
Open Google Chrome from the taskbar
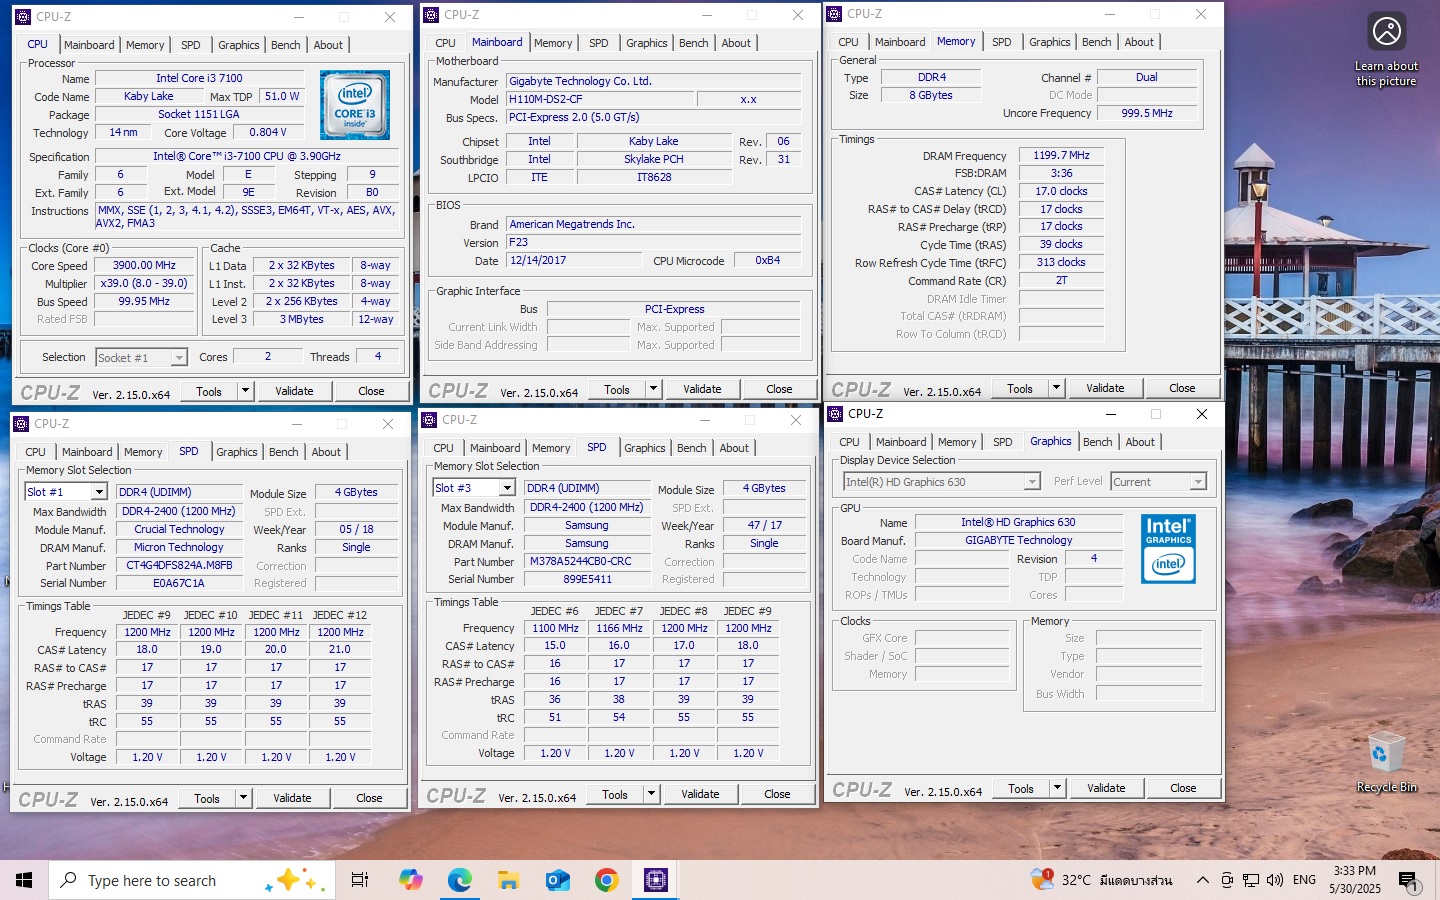pos(606,880)
